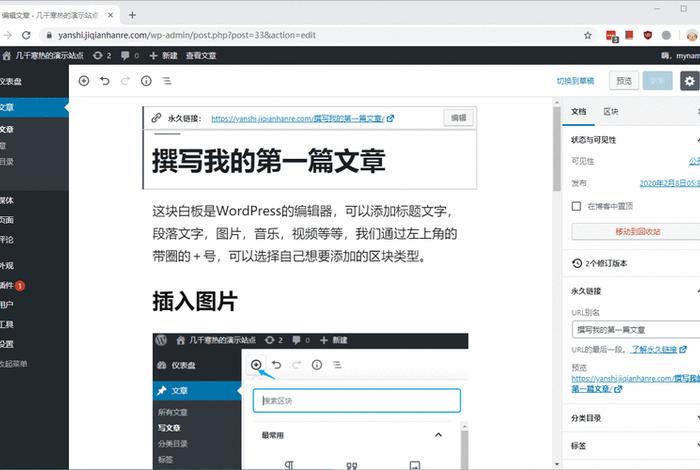Click 切换到草稿 link
This screenshot has width=700, height=470.
(x=575, y=81)
